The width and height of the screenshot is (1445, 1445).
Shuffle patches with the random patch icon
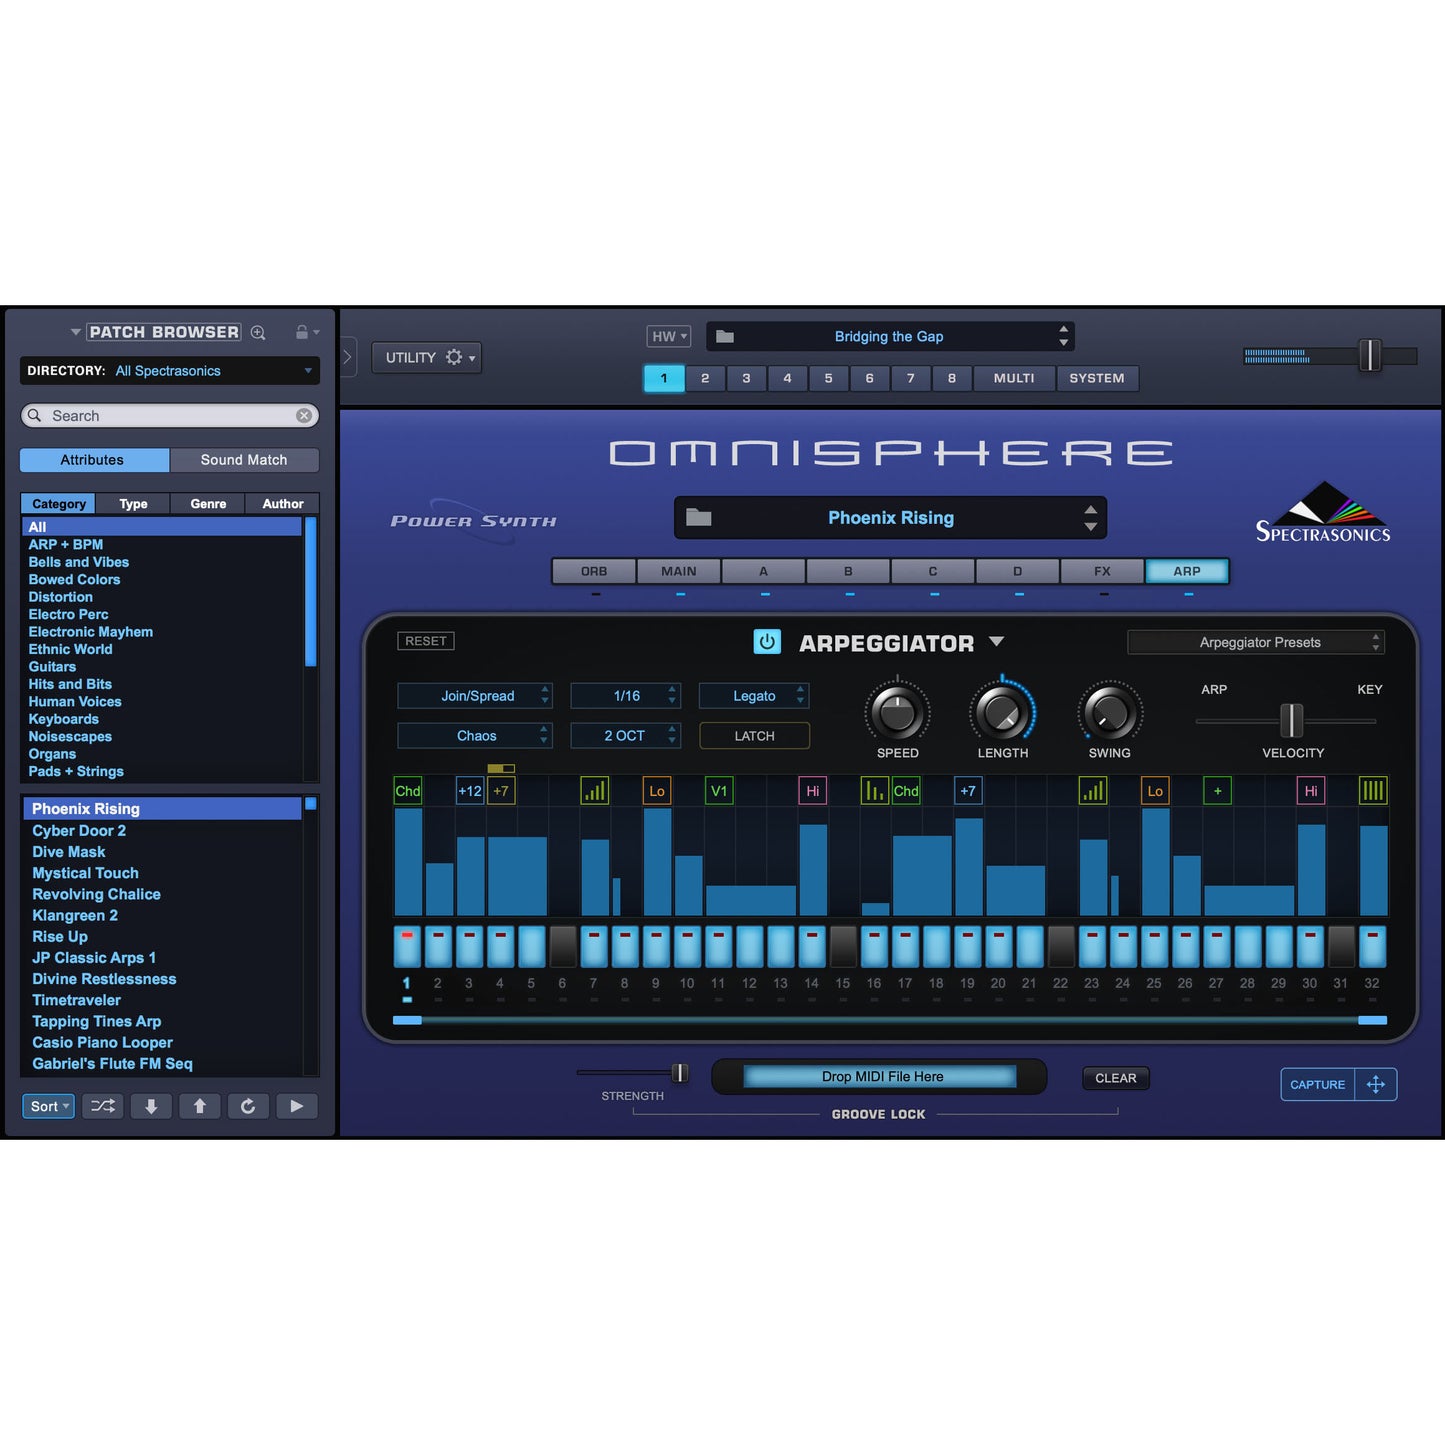[102, 1106]
